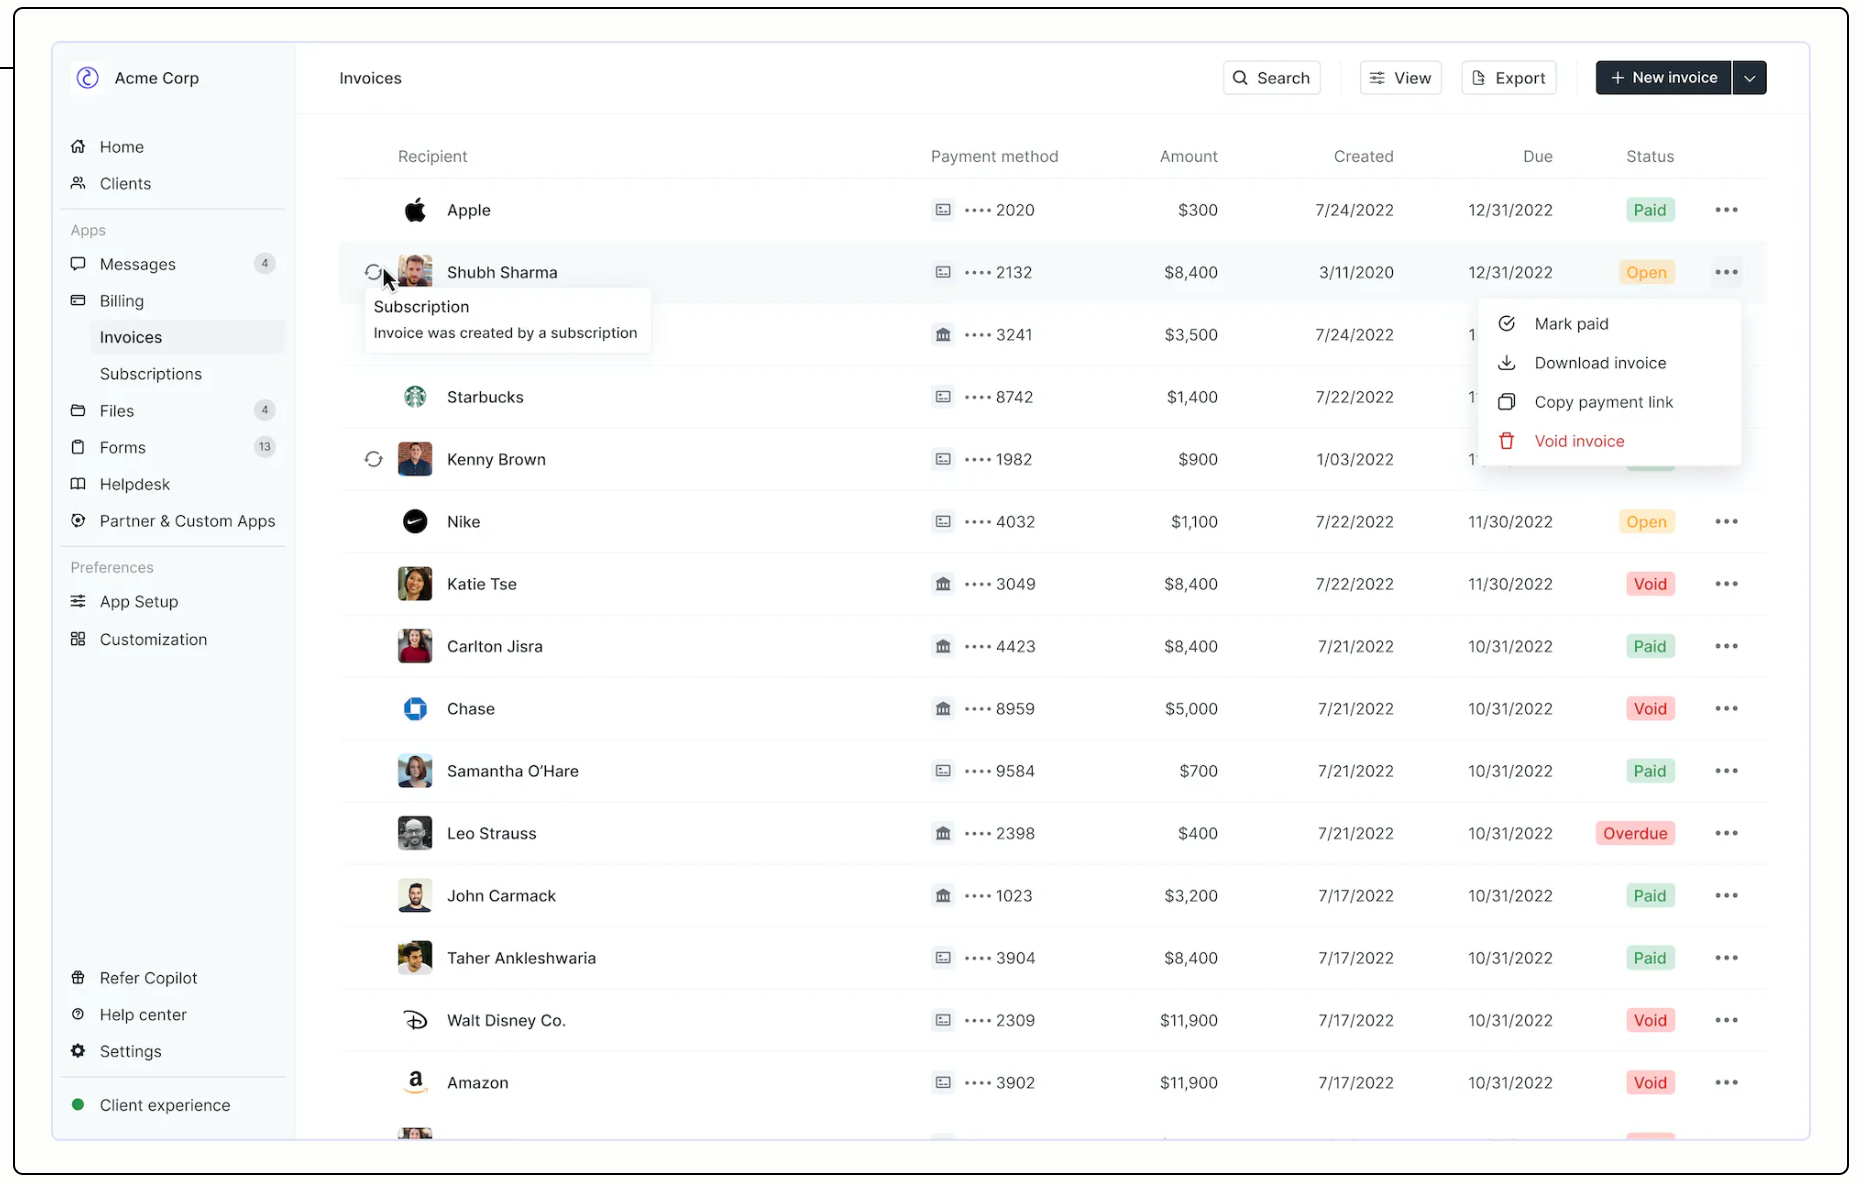The height and width of the screenshot is (1185, 1865).
Task: Click the New invoice button
Action: click(x=1663, y=77)
